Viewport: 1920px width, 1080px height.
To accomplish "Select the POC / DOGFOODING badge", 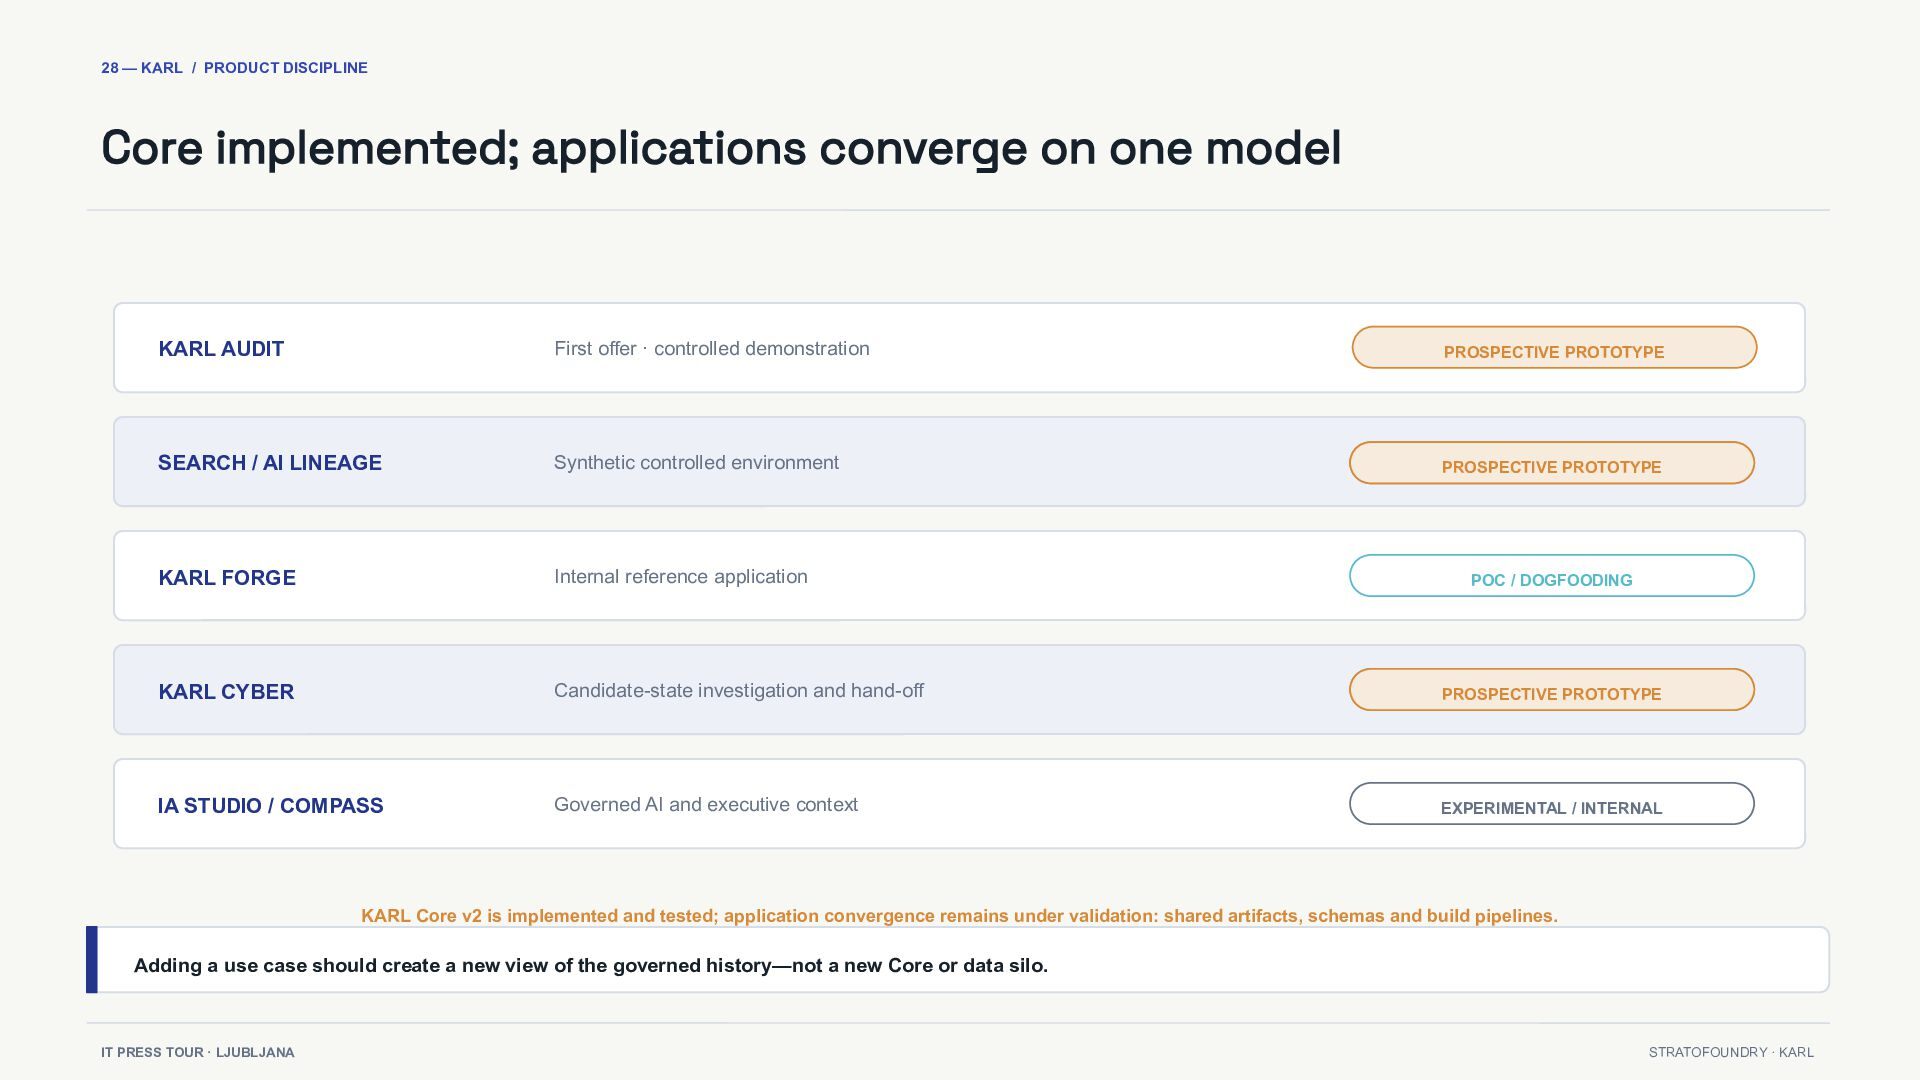I will [x=1552, y=576].
